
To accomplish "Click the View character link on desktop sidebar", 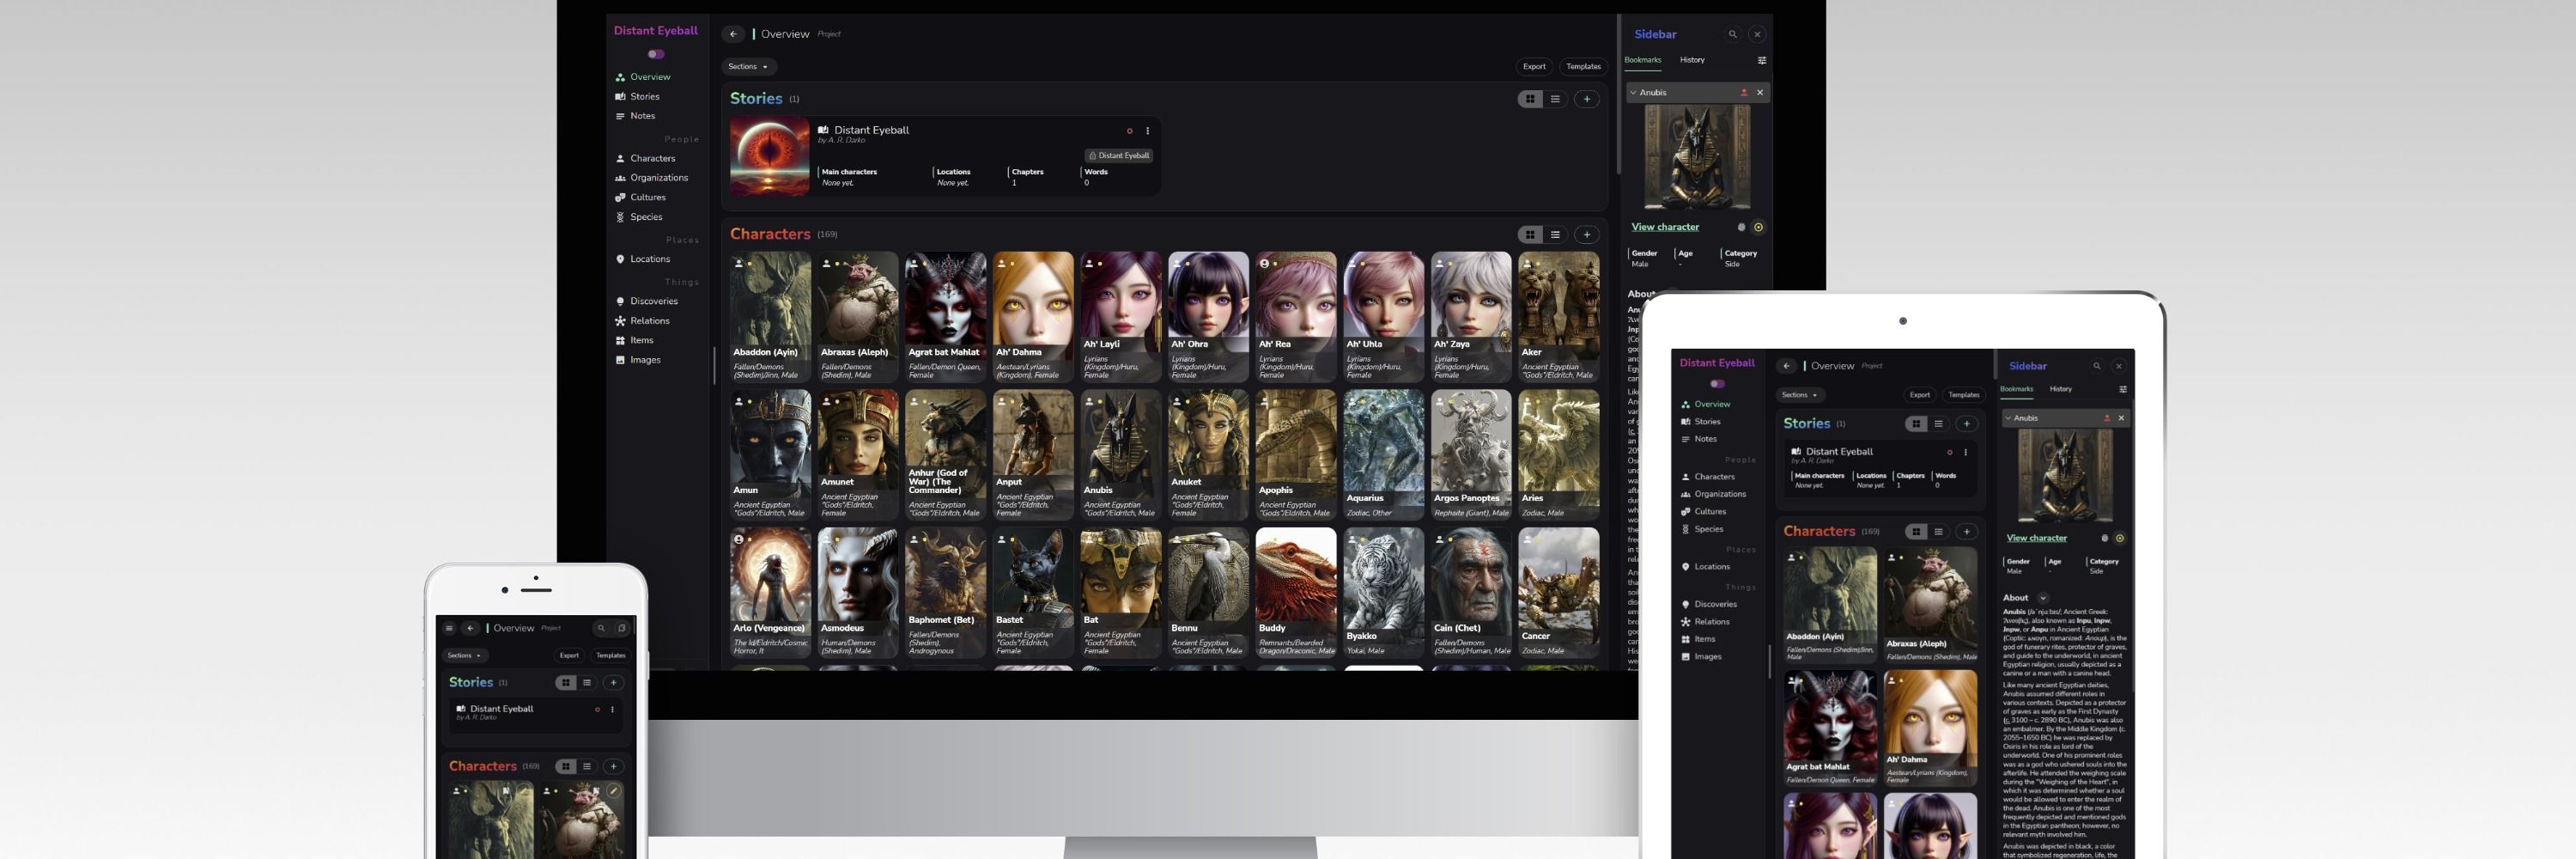I will pos(1665,227).
